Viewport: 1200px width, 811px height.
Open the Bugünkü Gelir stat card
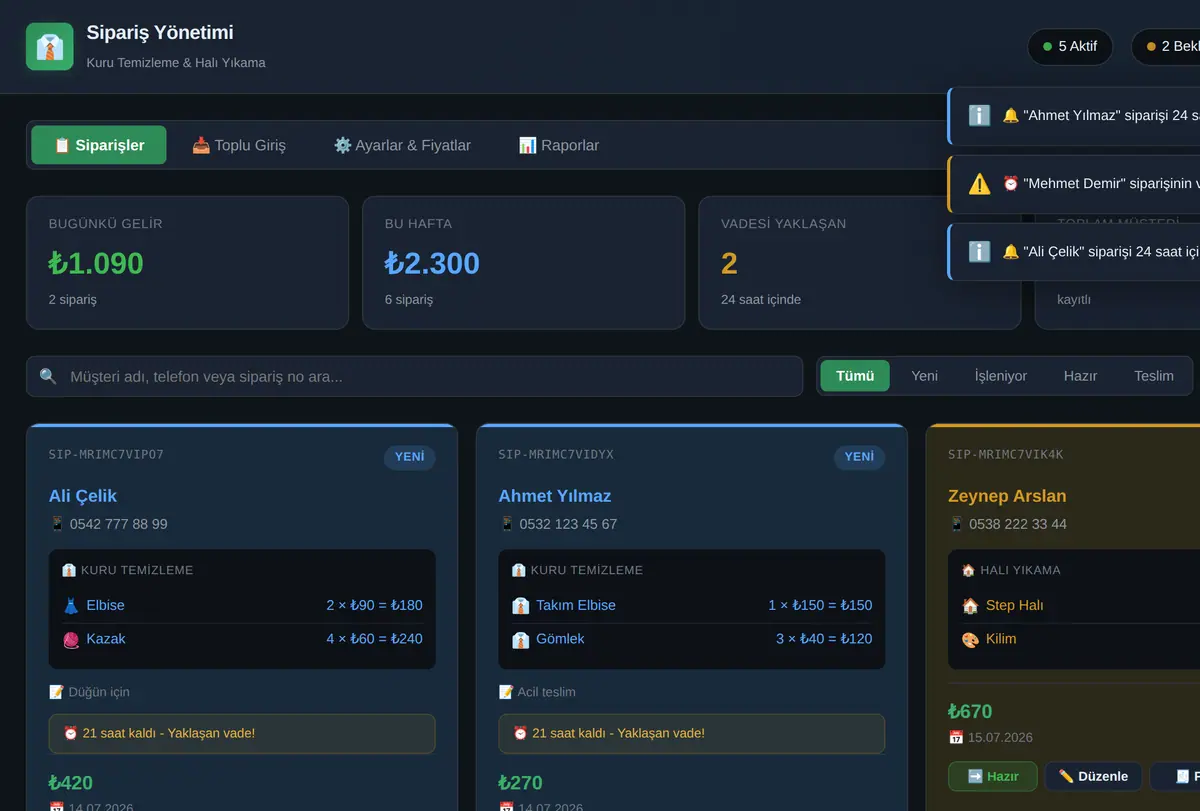(x=187, y=263)
